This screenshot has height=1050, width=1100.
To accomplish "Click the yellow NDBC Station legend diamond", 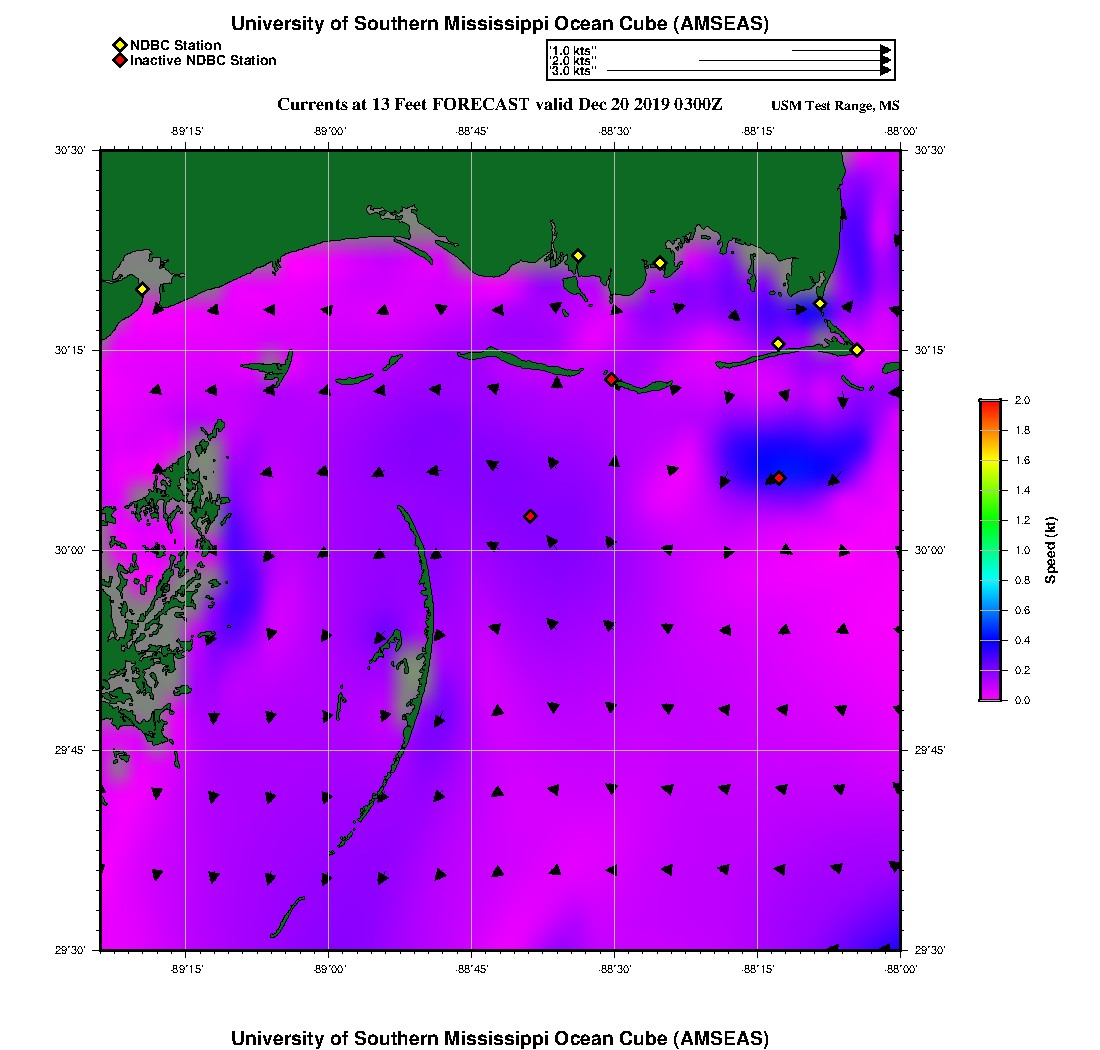I will (119, 45).
